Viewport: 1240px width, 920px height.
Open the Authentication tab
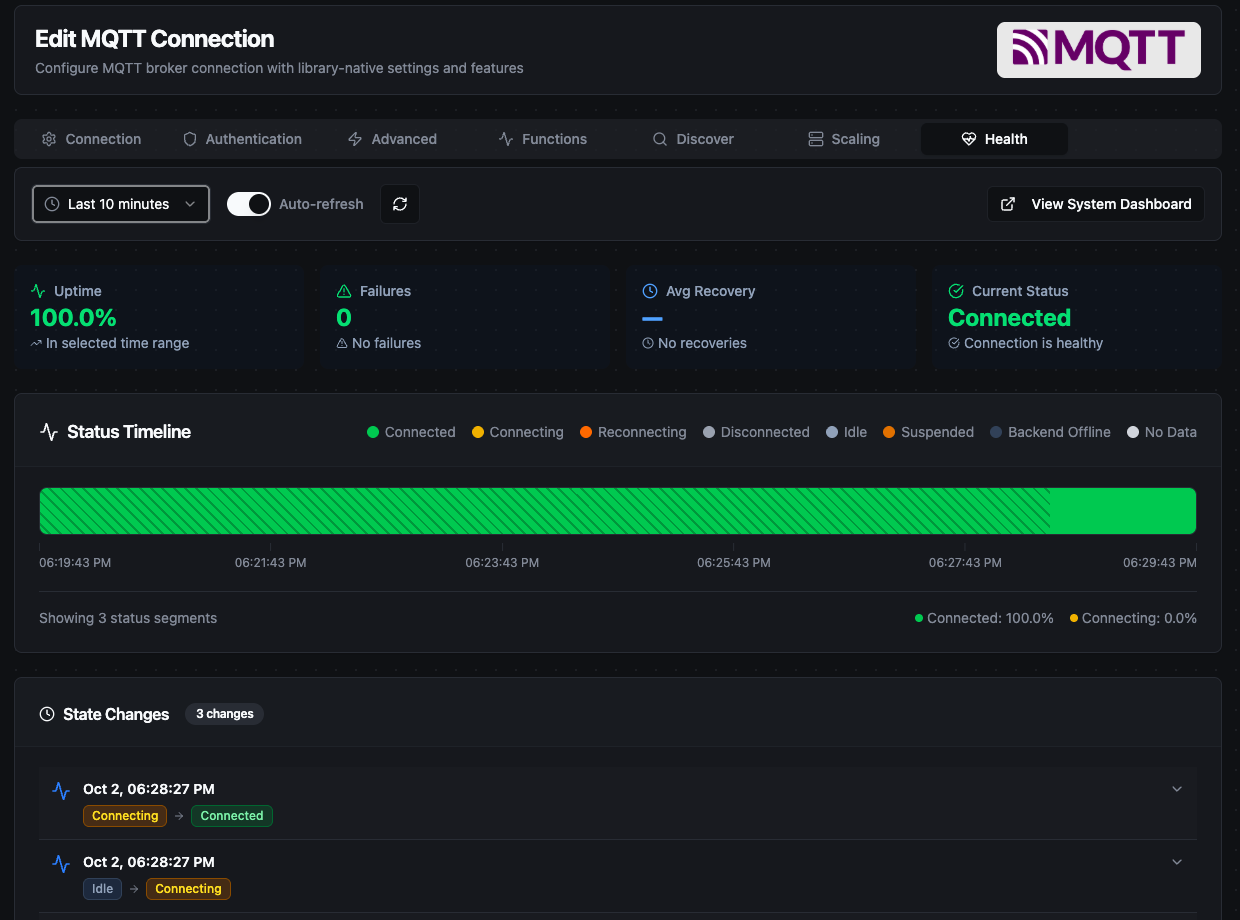pyautogui.click(x=242, y=139)
